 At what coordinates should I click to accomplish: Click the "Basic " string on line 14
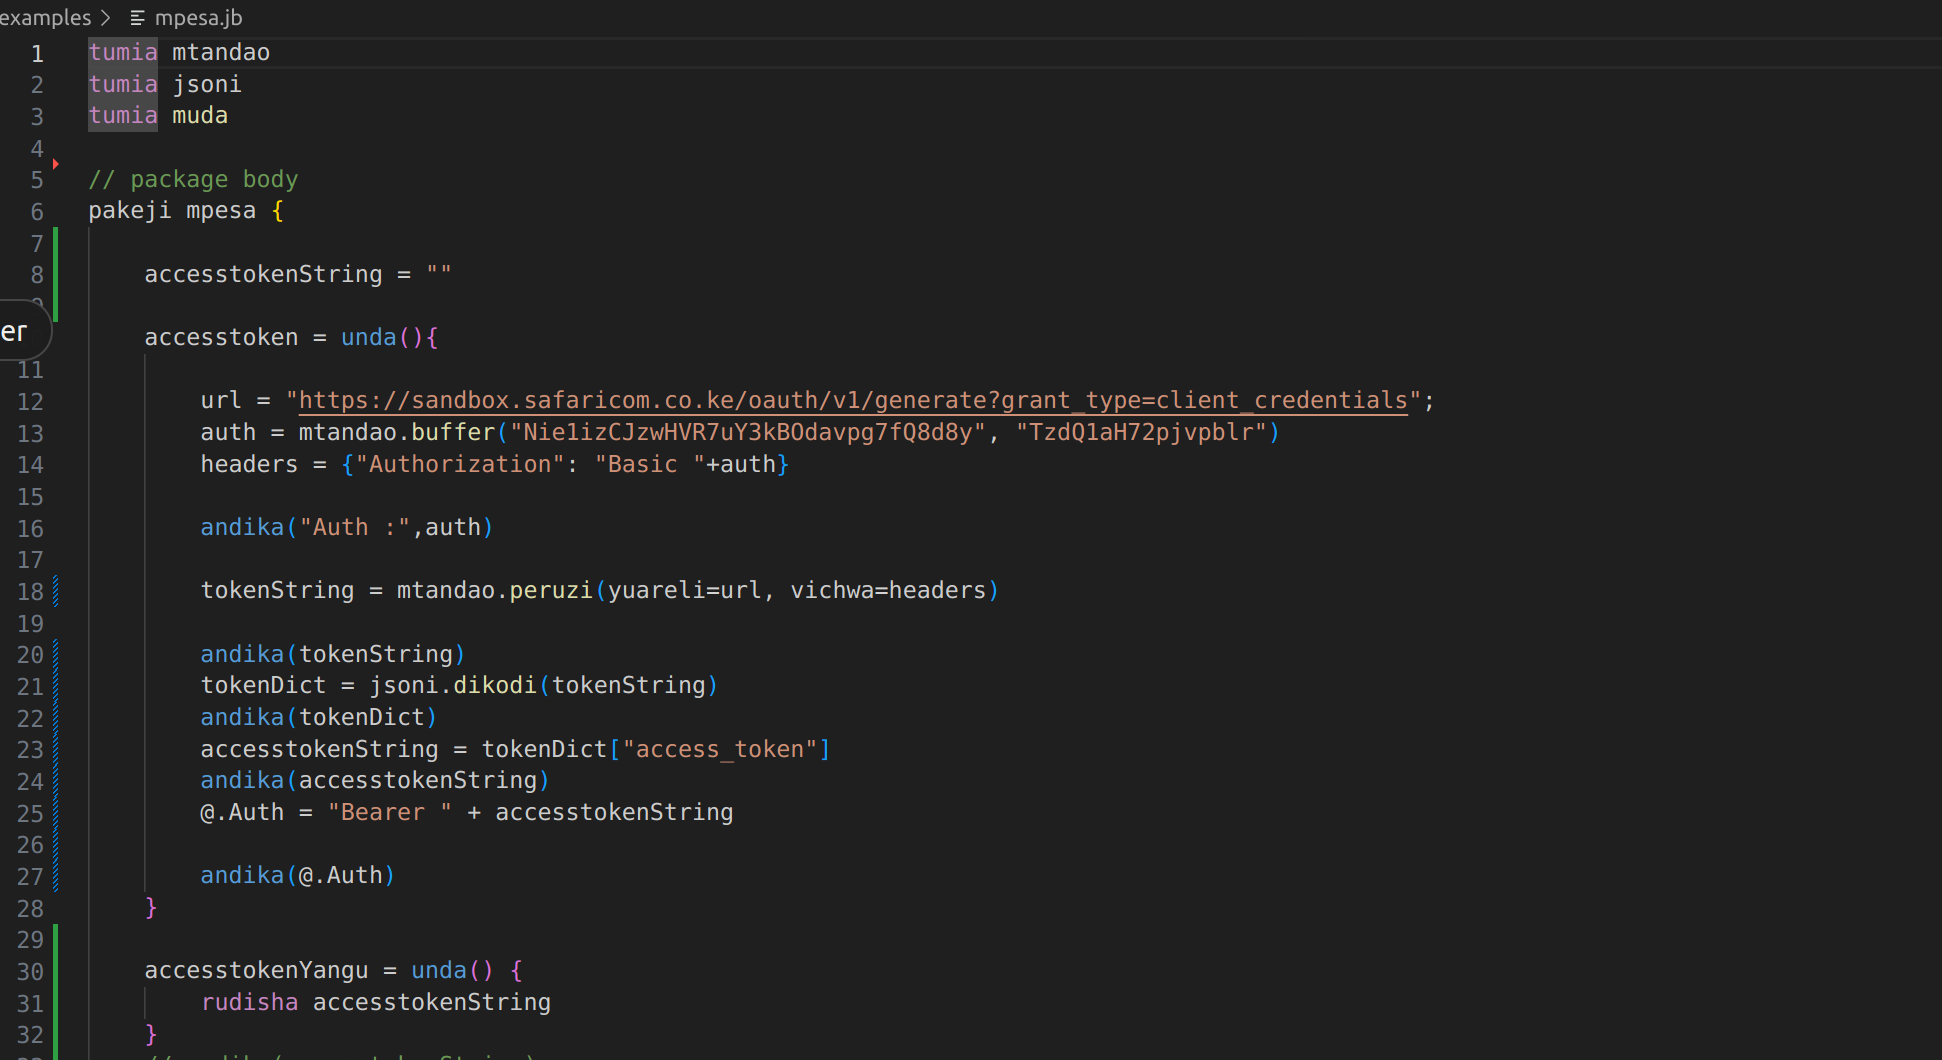tap(650, 464)
